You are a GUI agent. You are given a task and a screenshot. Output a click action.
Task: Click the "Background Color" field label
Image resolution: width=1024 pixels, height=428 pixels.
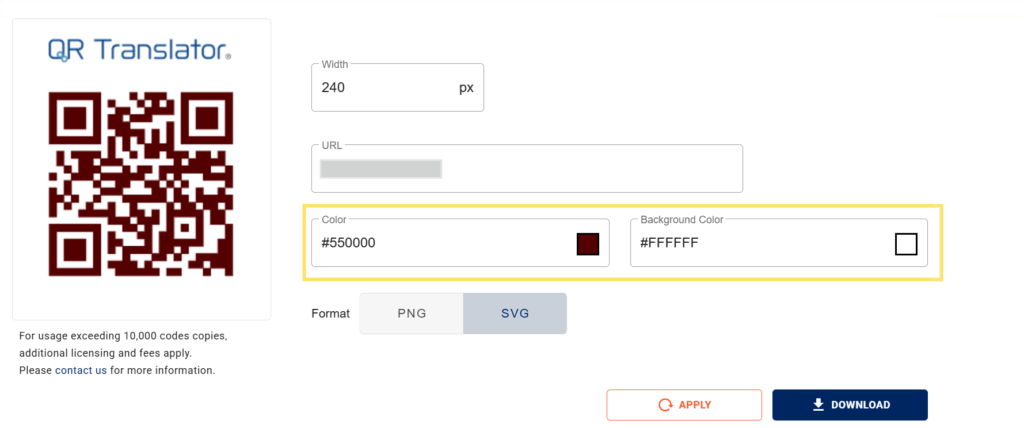point(682,219)
